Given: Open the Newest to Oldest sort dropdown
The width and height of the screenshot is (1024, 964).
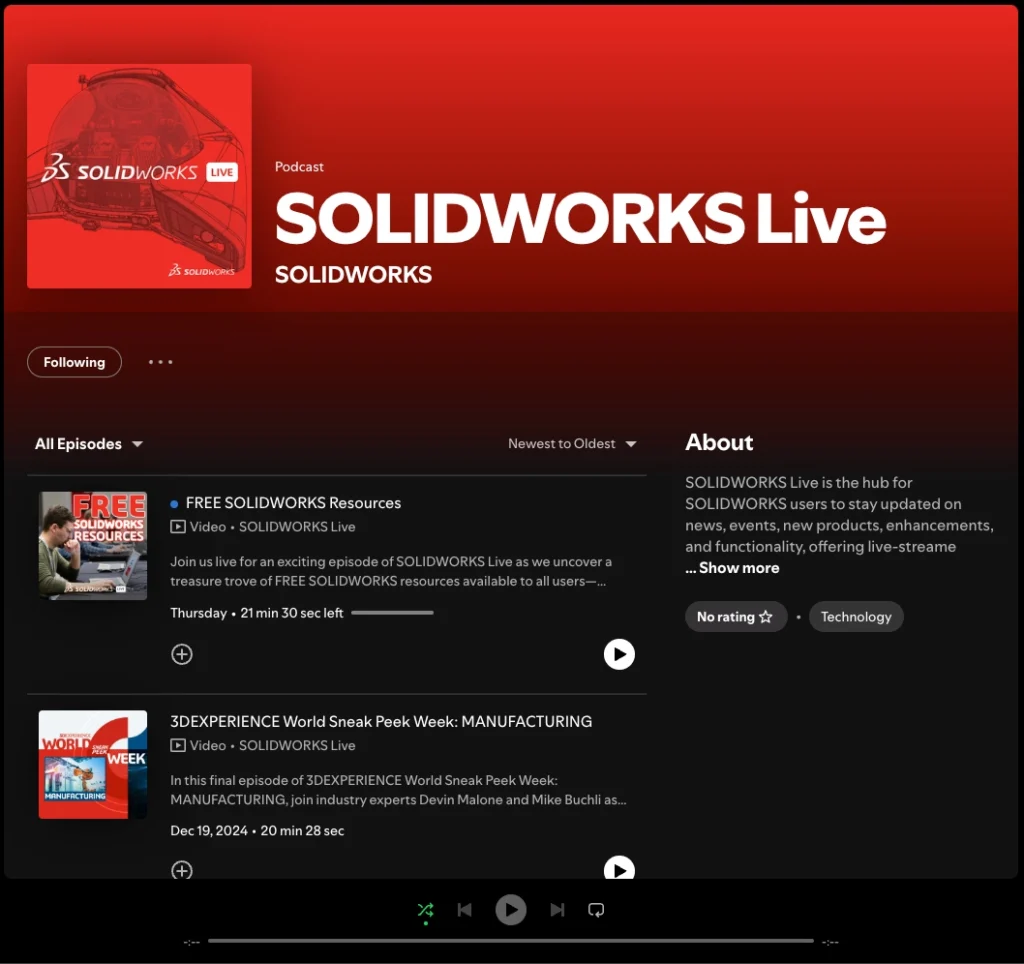Looking at the screenshot, I should (572, 443).
